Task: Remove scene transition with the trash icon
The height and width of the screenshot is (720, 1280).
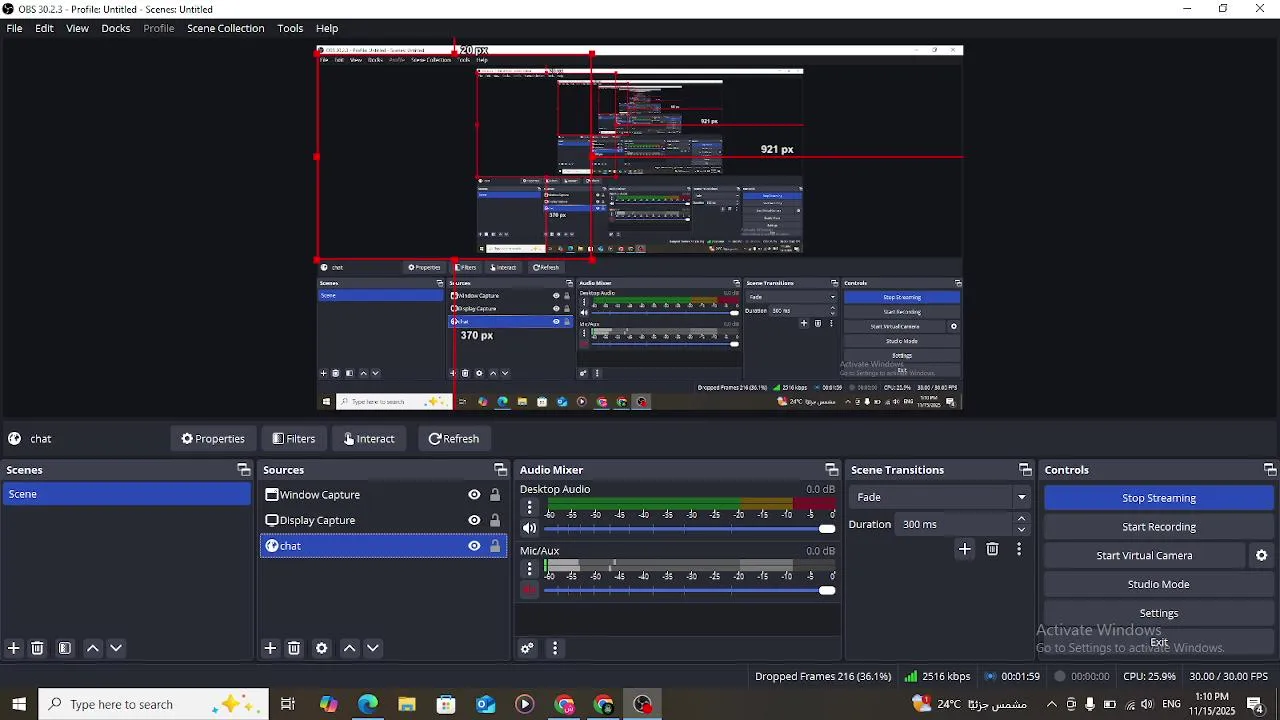Action: (x=992, y=549)
